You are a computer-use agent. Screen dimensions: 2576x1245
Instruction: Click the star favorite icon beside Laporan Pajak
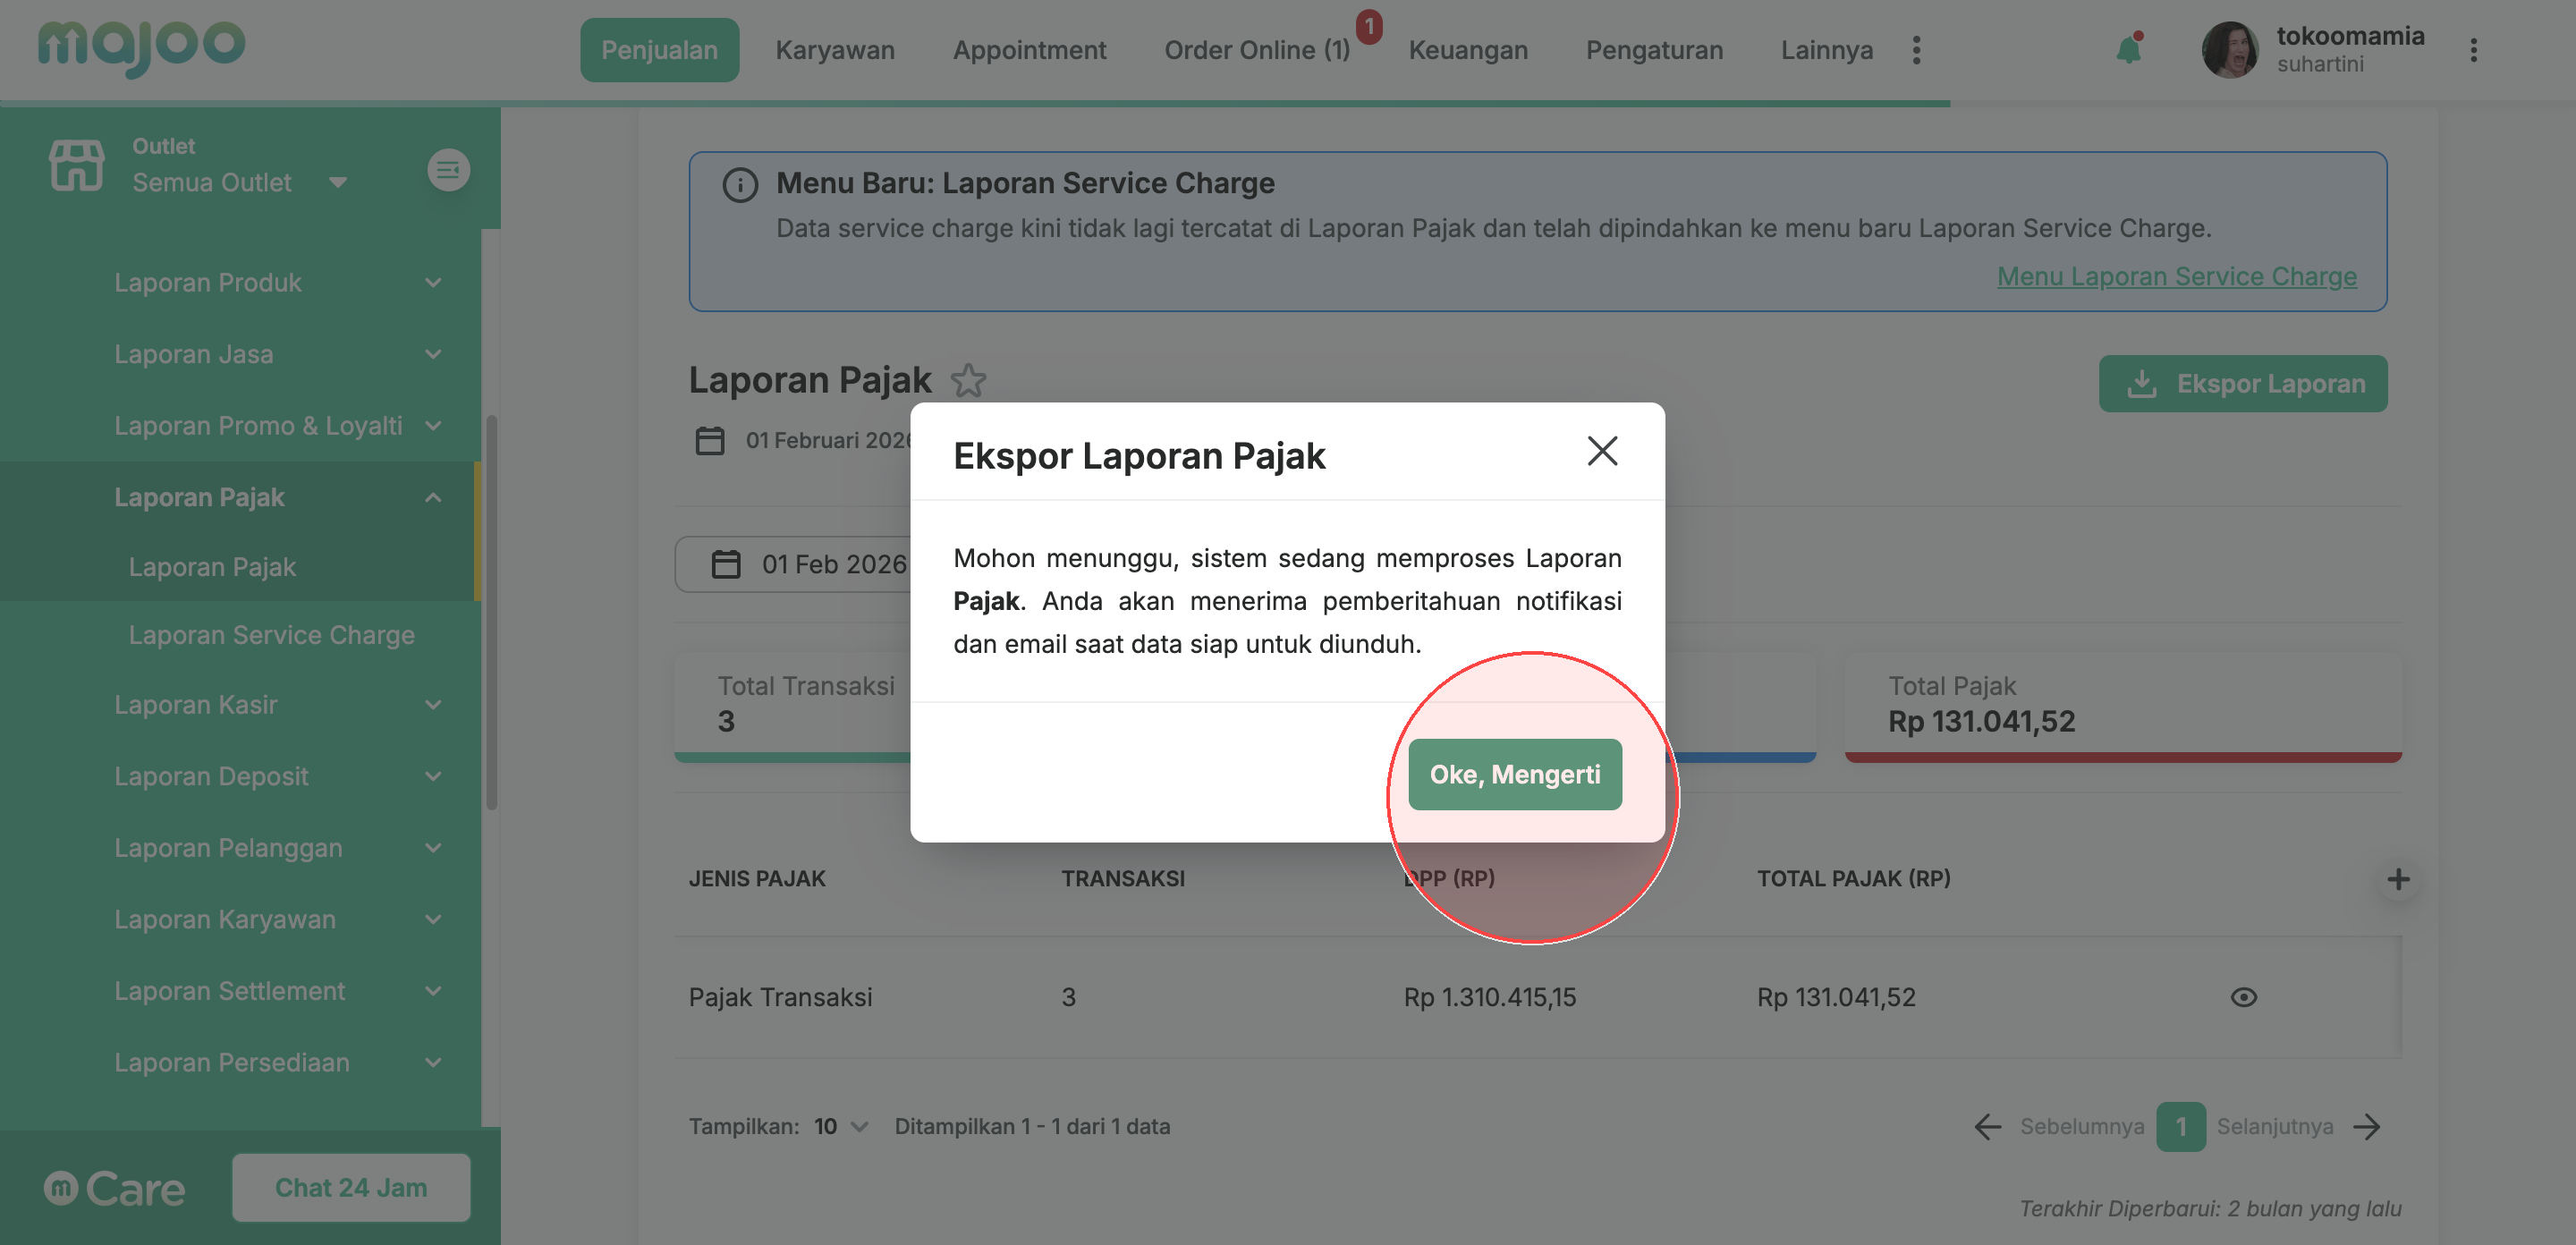968,380
